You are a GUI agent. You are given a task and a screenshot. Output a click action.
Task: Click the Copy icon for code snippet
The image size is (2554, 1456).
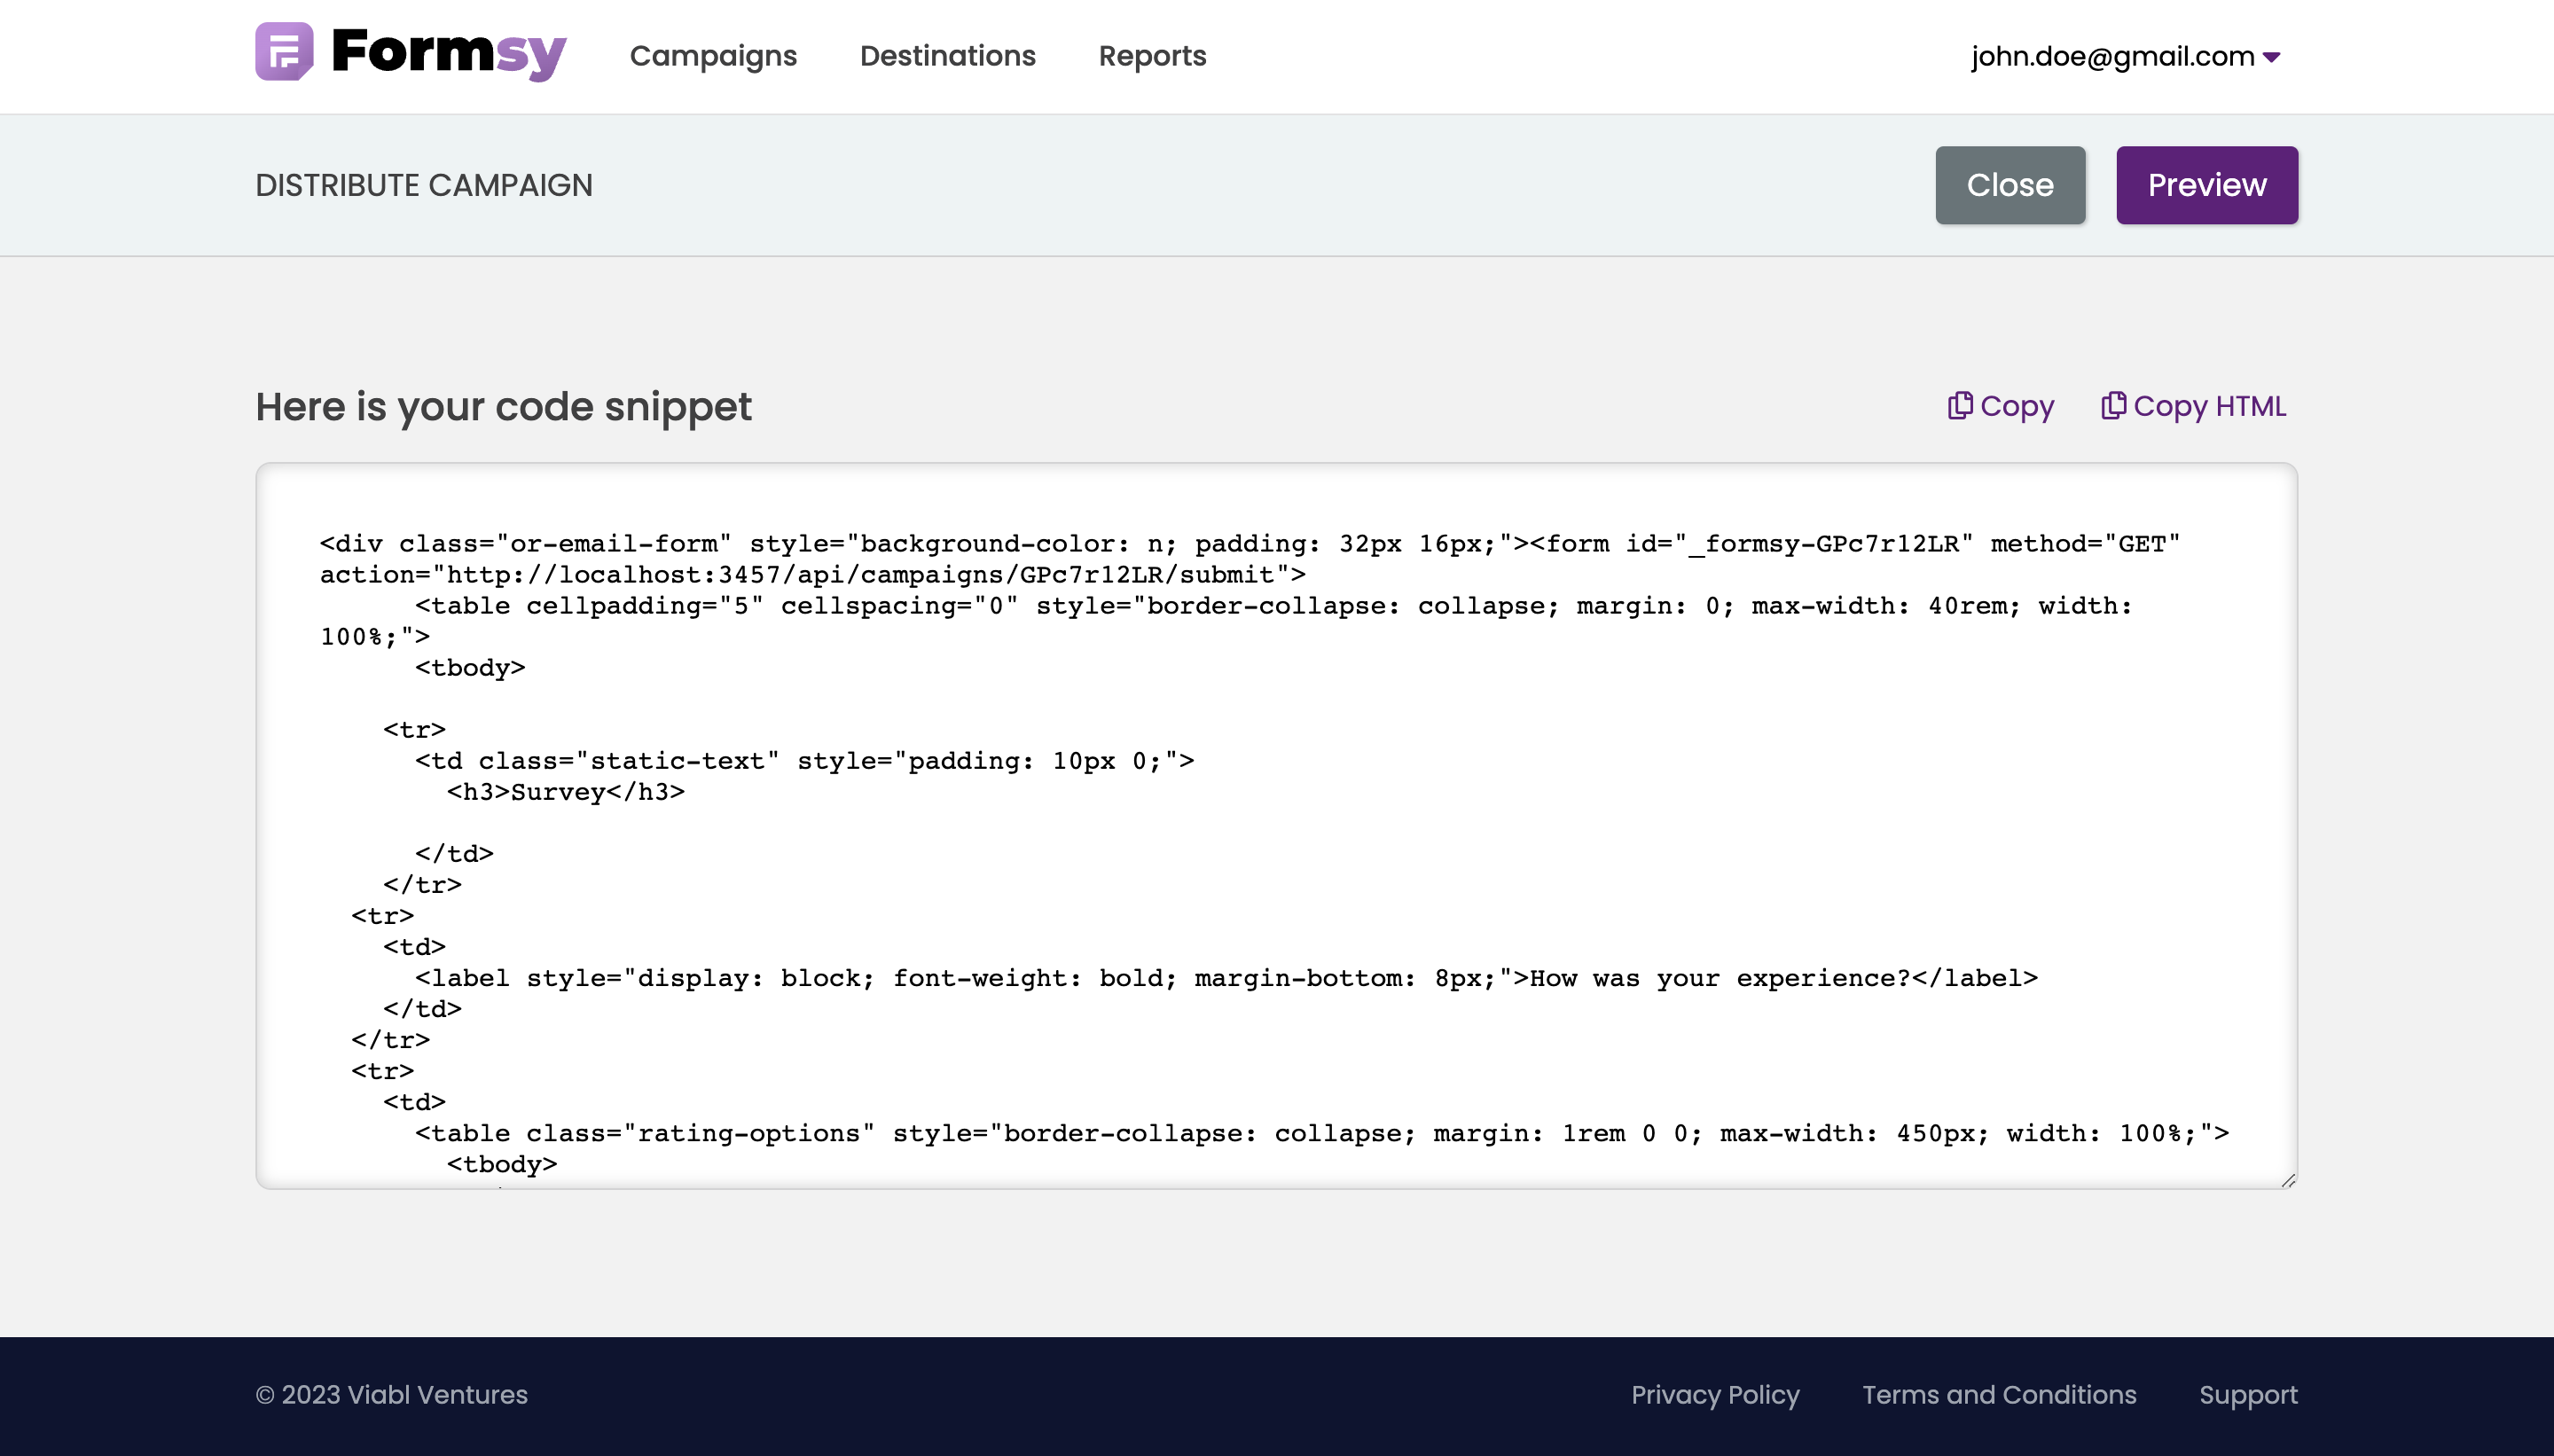[1961, 403]
